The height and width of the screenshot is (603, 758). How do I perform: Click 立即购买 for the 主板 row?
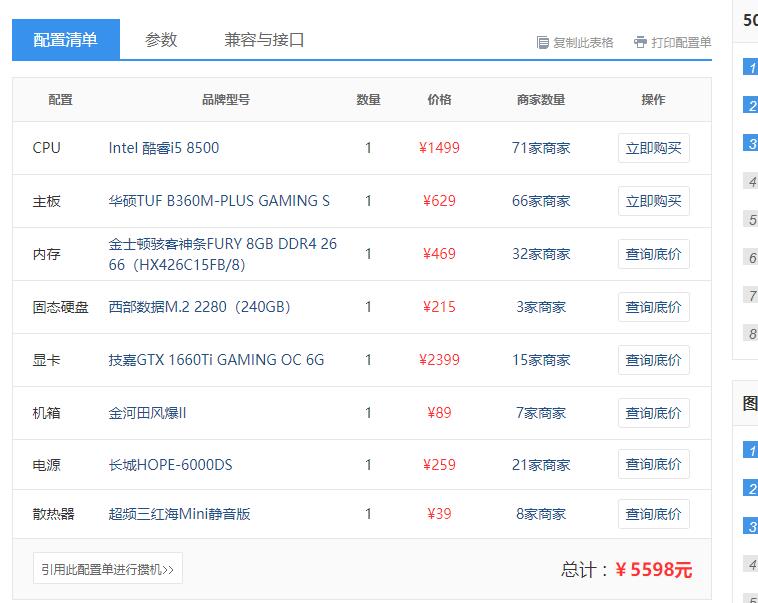(654, 201)
